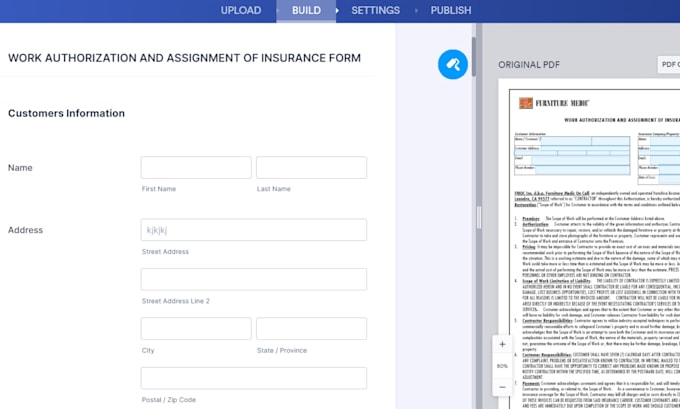Click the Last Name input field

311,167
